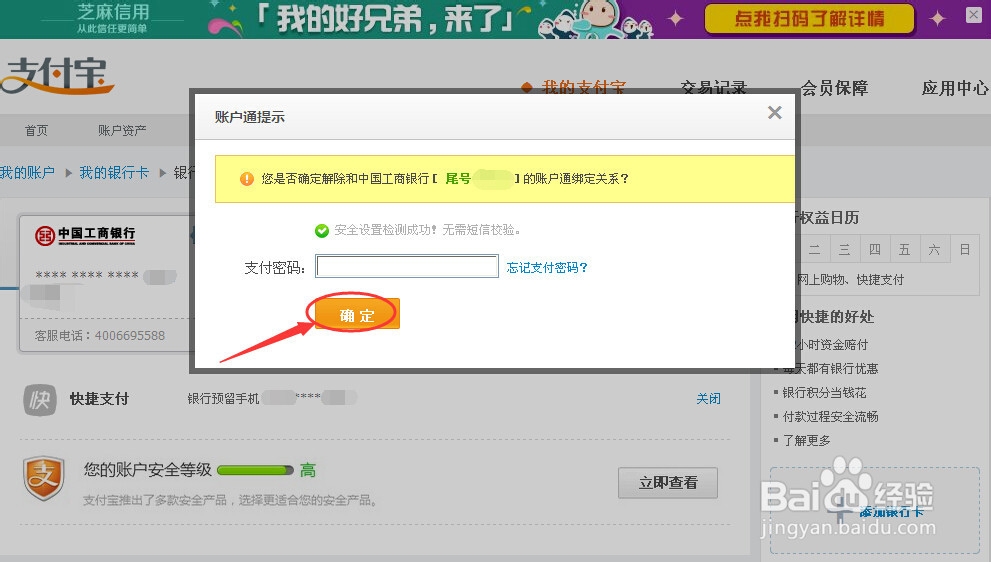Click the 付款过程安全流畅 list item
The image size is (991, 562).
point(830,417)
